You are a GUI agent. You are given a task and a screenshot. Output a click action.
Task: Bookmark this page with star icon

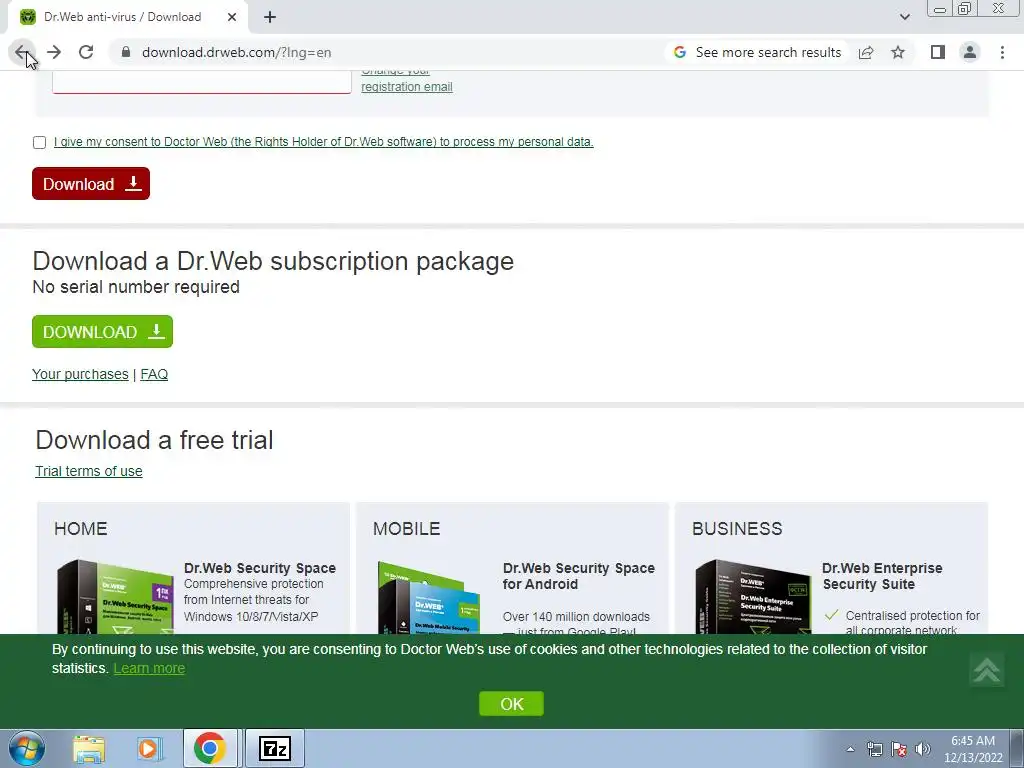898,52
